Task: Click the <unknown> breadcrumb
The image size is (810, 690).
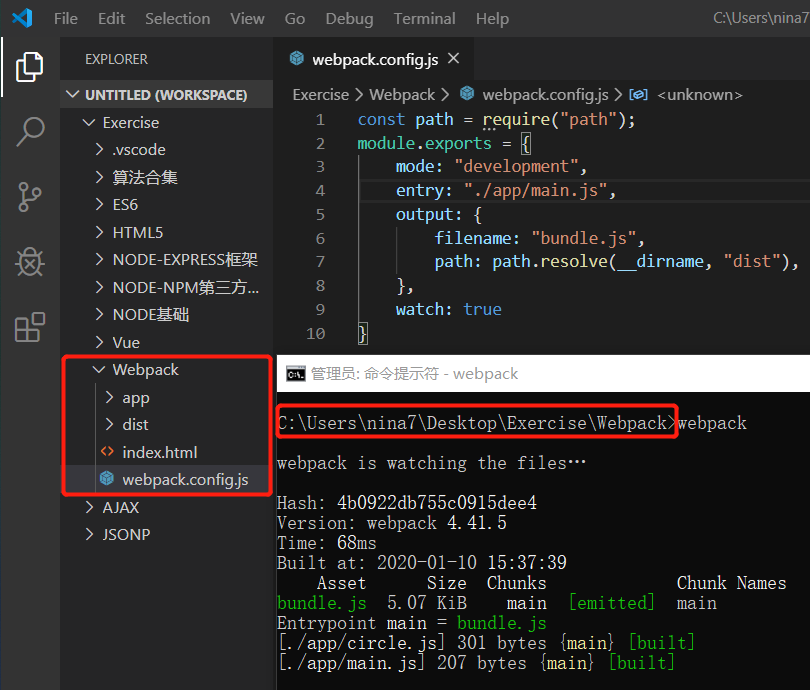Action: point(699,95)
